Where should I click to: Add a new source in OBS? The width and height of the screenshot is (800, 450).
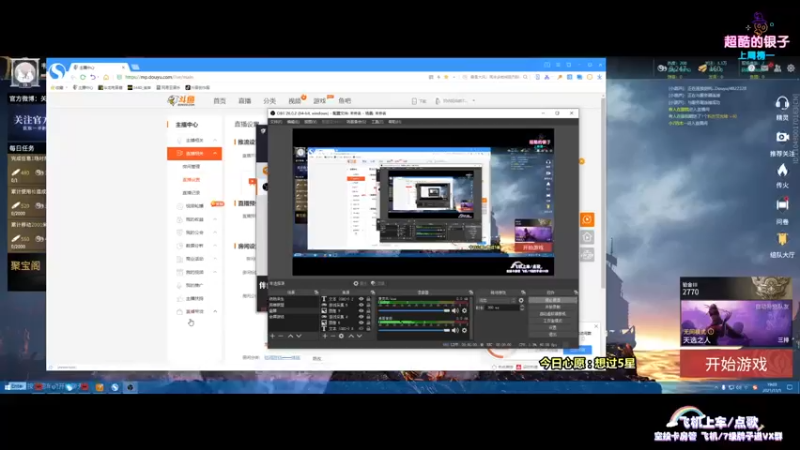click(325, 336)
